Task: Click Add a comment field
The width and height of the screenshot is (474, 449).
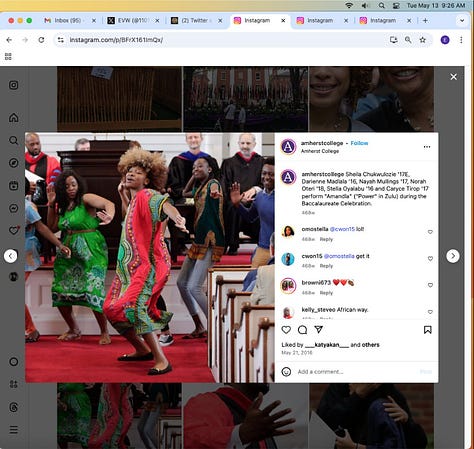Action: pos(357,371)
